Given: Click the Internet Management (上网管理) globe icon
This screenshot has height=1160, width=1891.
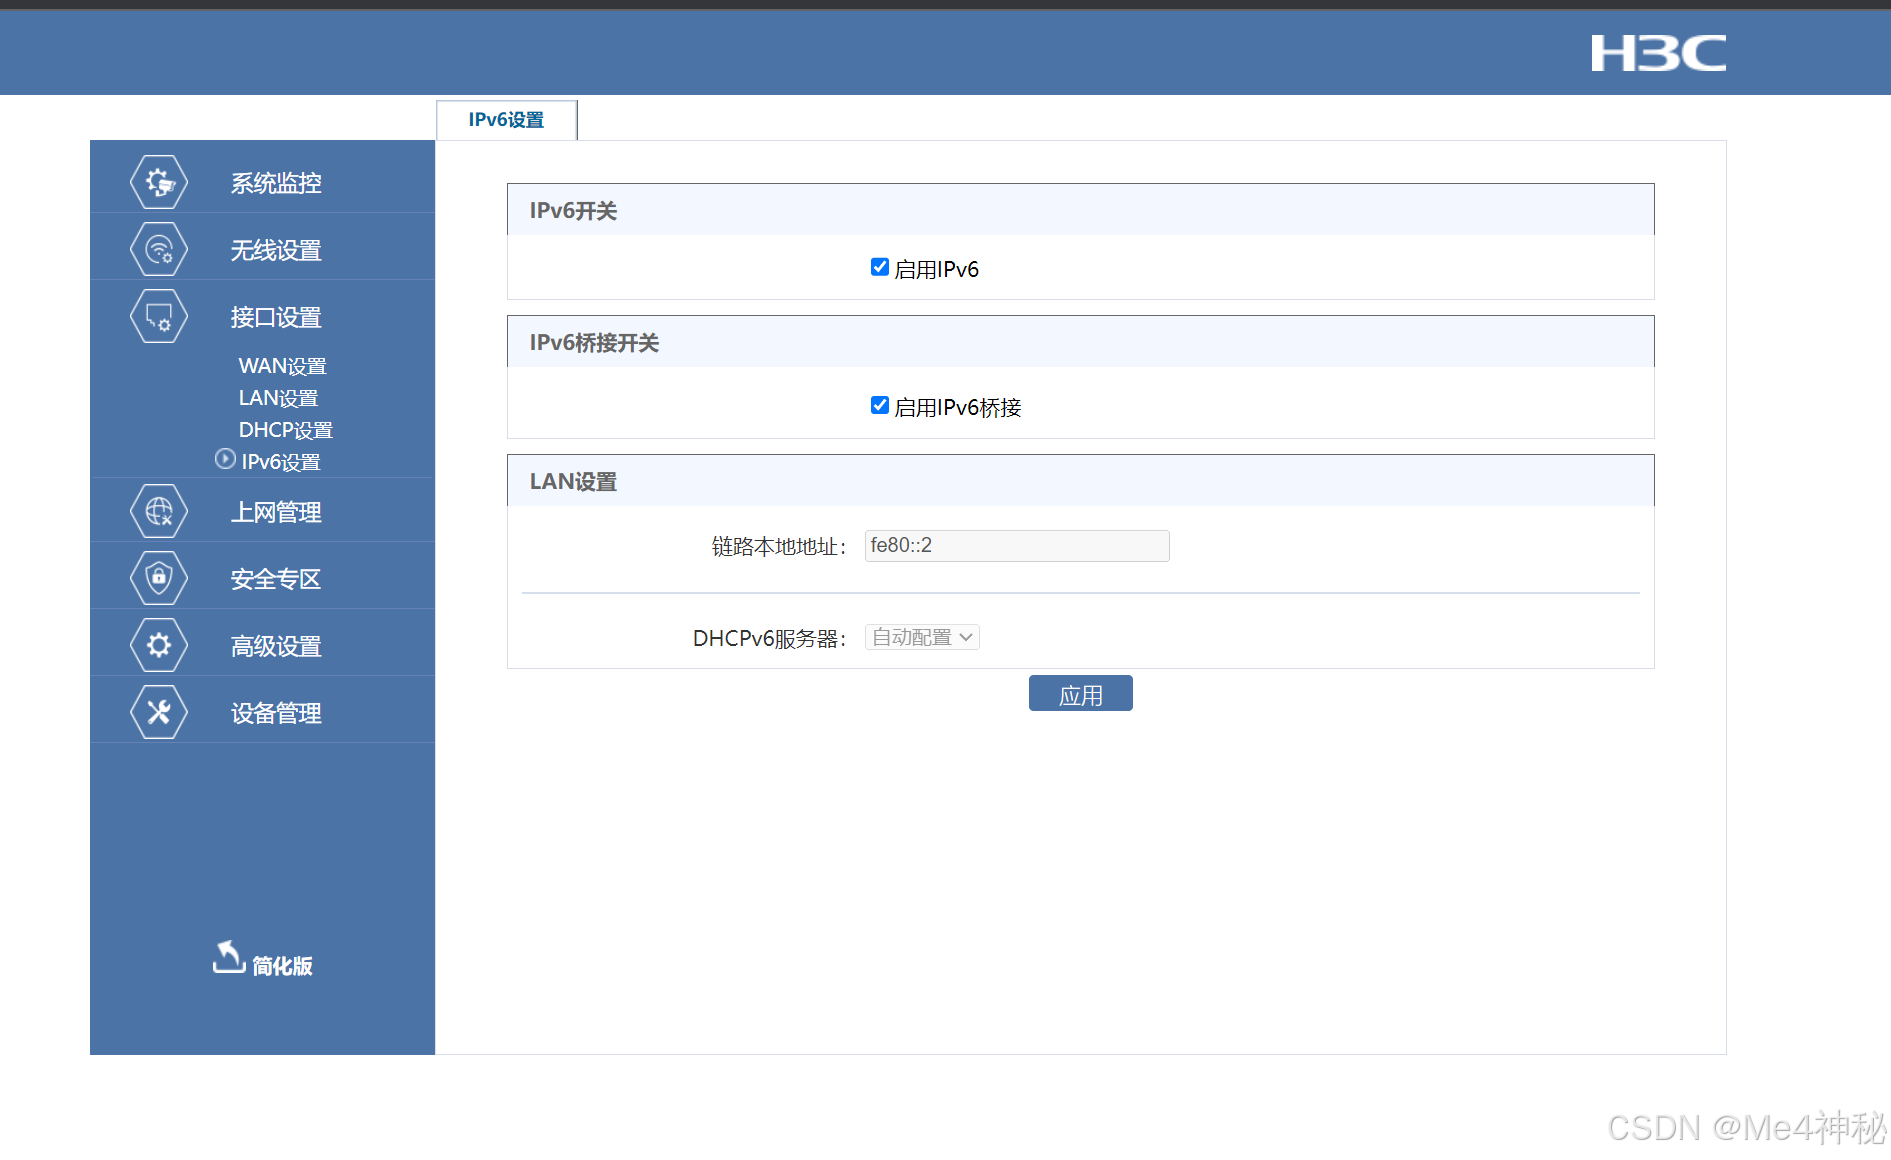Looking at the screenshot, I should (x=159, y=511).
